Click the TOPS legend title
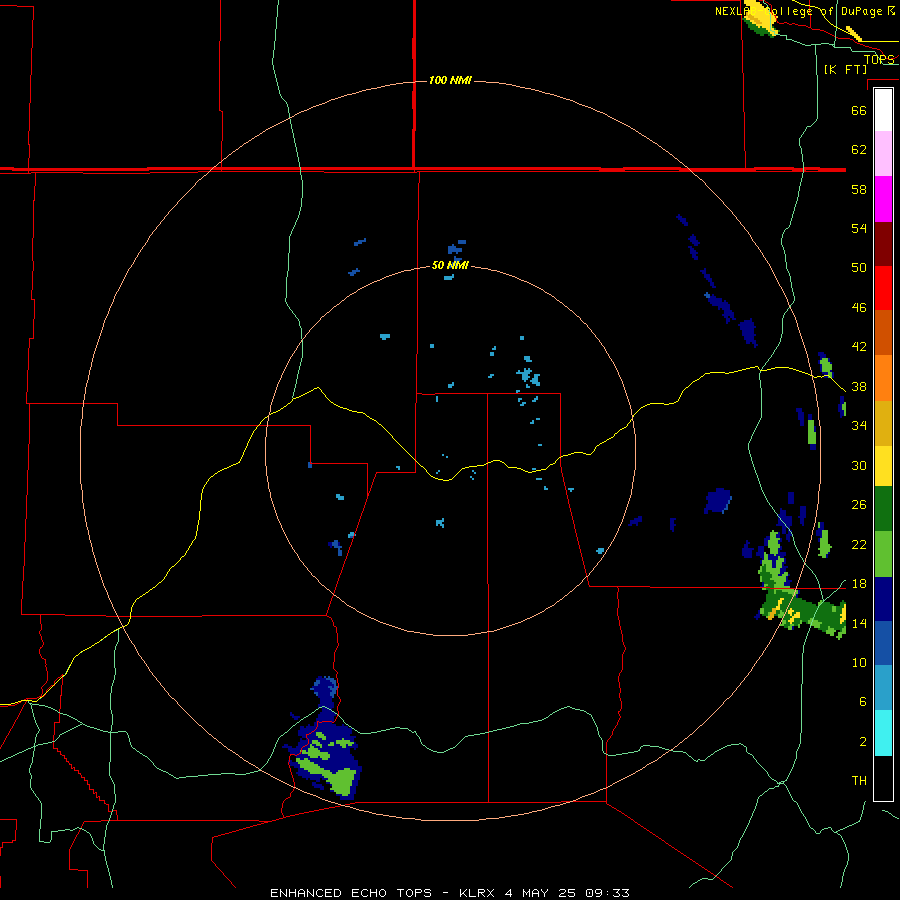This screenshot has width=900, height=900. (x=879, y=59)
